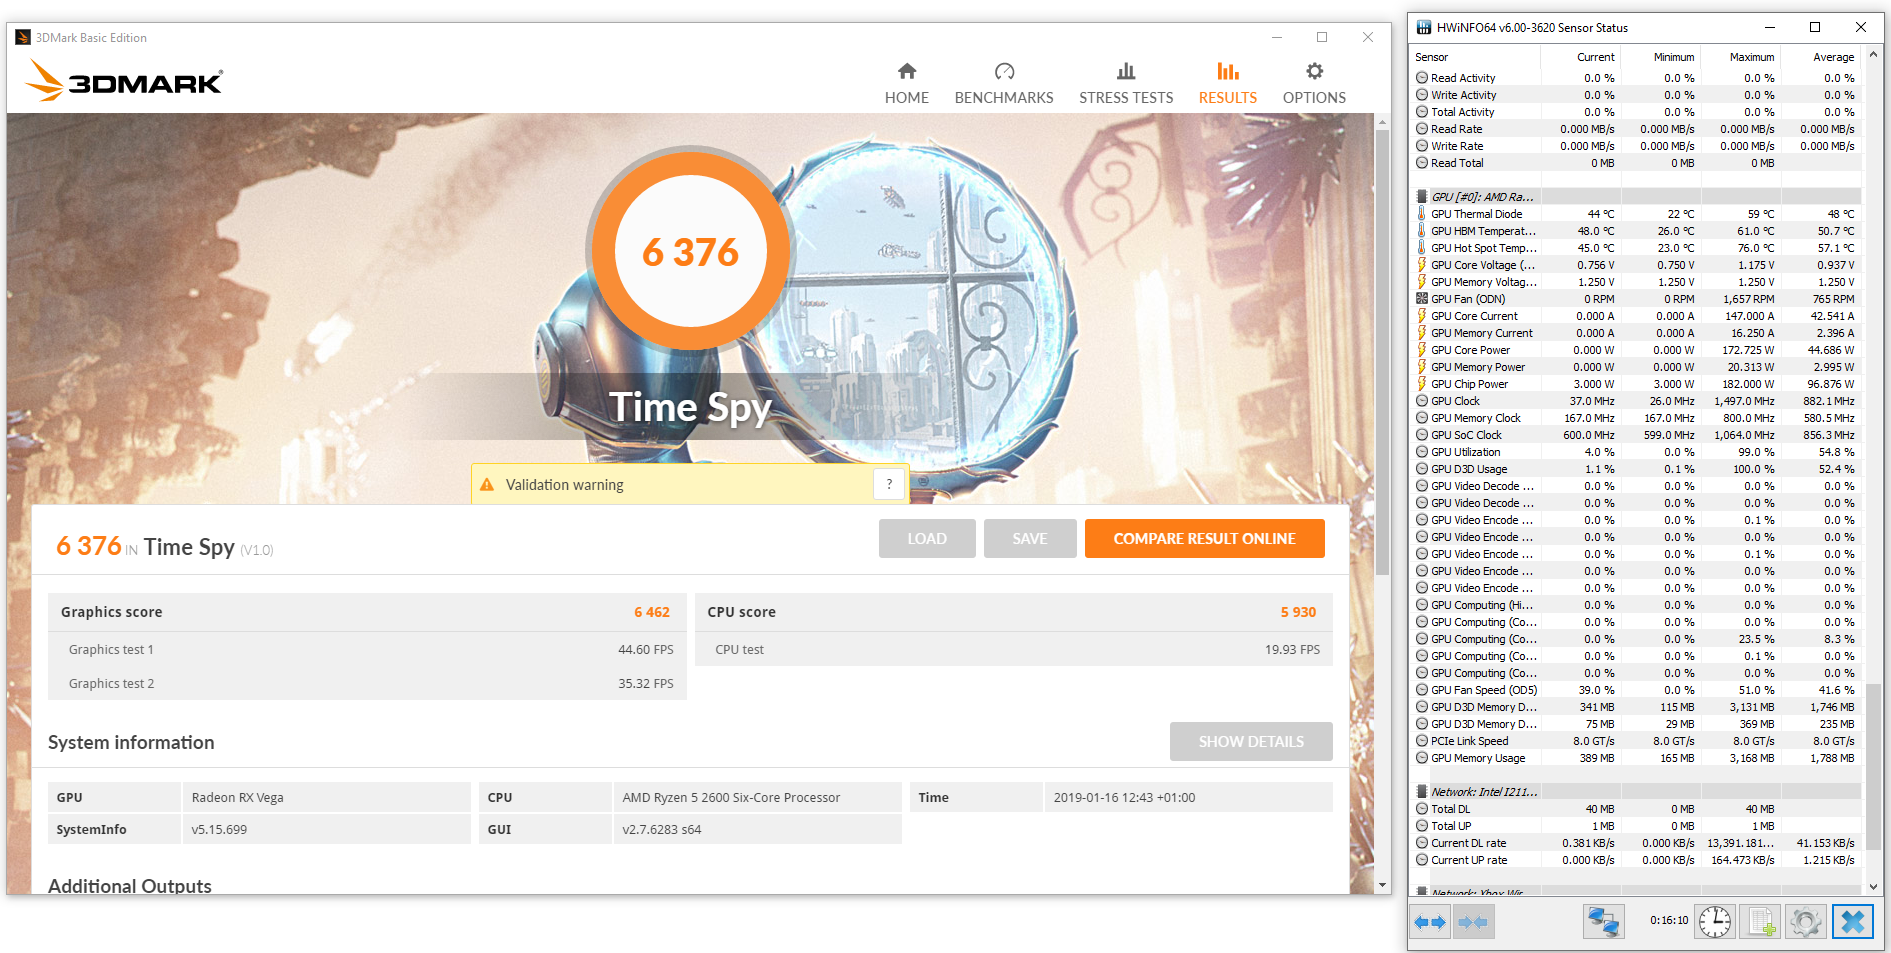Click the Network Intel I211 section chip icon
The width and height of the screenshot is (1891, 953).
point(1422,792)
